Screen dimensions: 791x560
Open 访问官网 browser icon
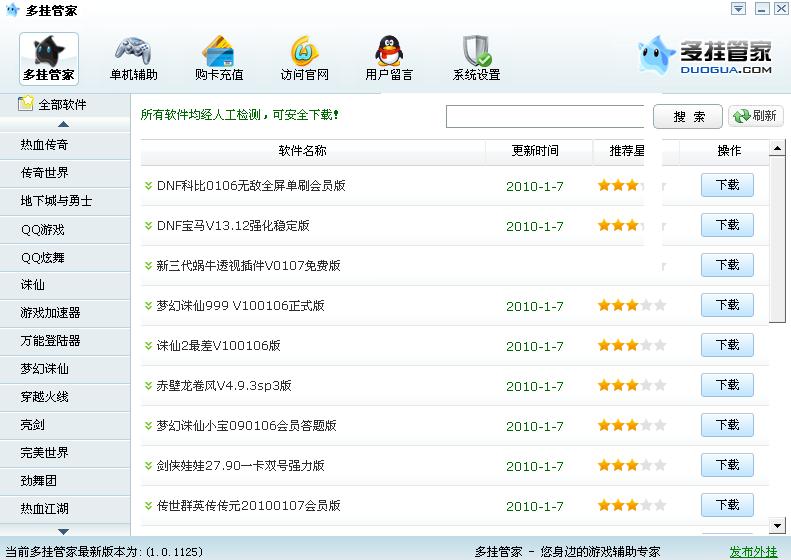tap(304, 50)
